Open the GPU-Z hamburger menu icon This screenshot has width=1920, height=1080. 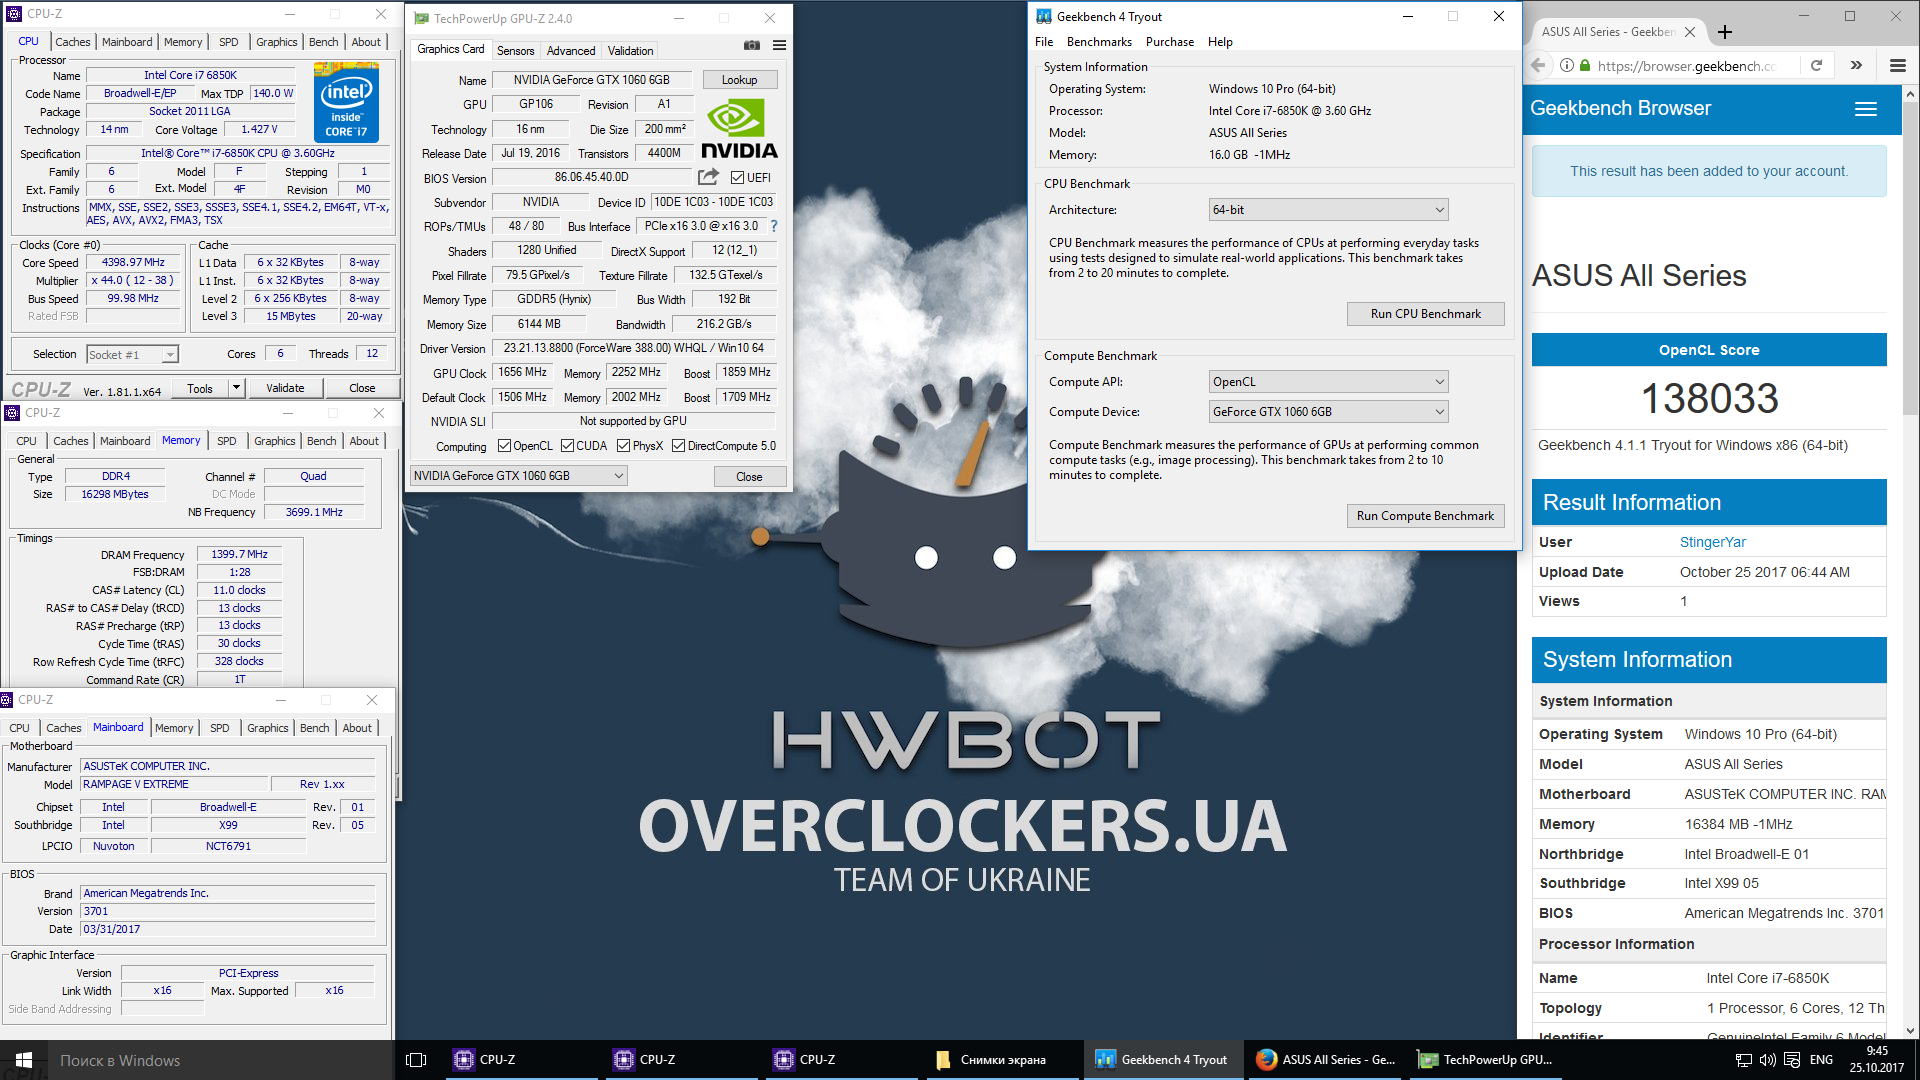coord(779,45)
